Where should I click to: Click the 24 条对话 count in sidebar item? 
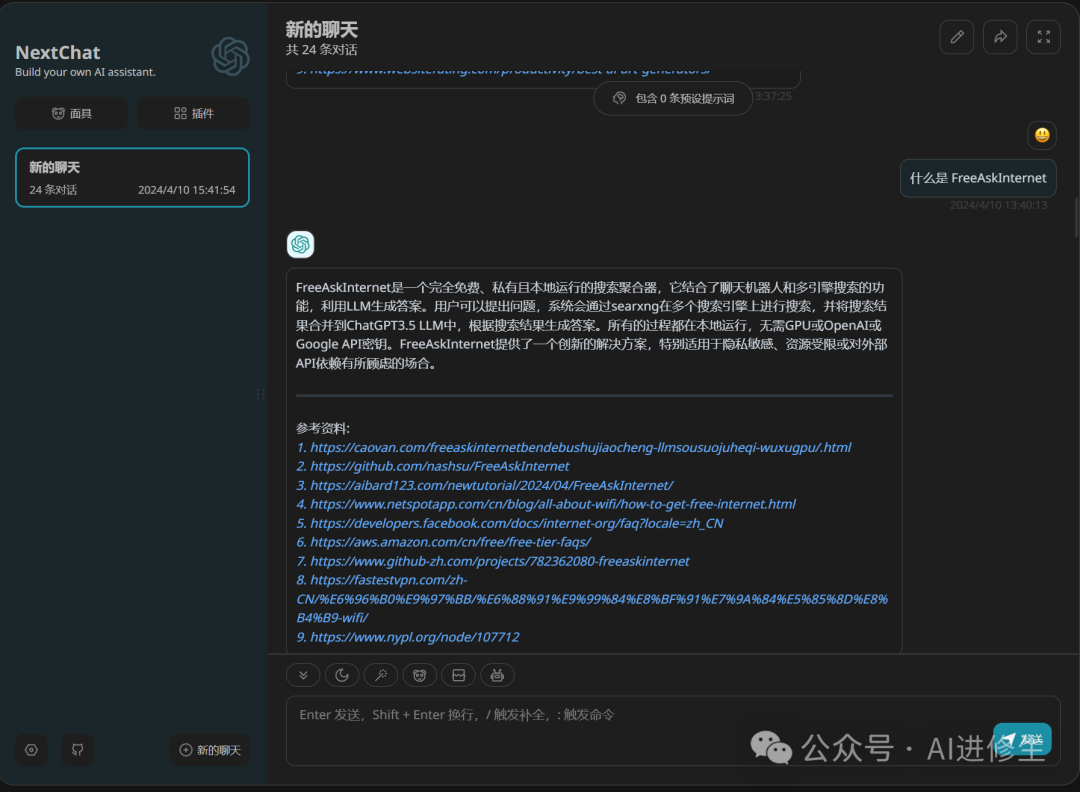[x=53, y=190]
